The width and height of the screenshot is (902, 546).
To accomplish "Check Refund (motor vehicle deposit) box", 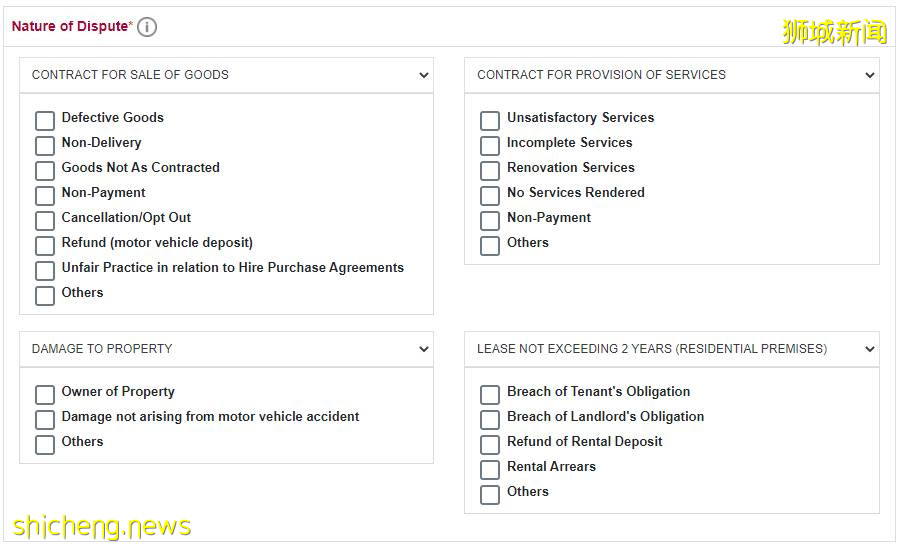I will (45, 246).
